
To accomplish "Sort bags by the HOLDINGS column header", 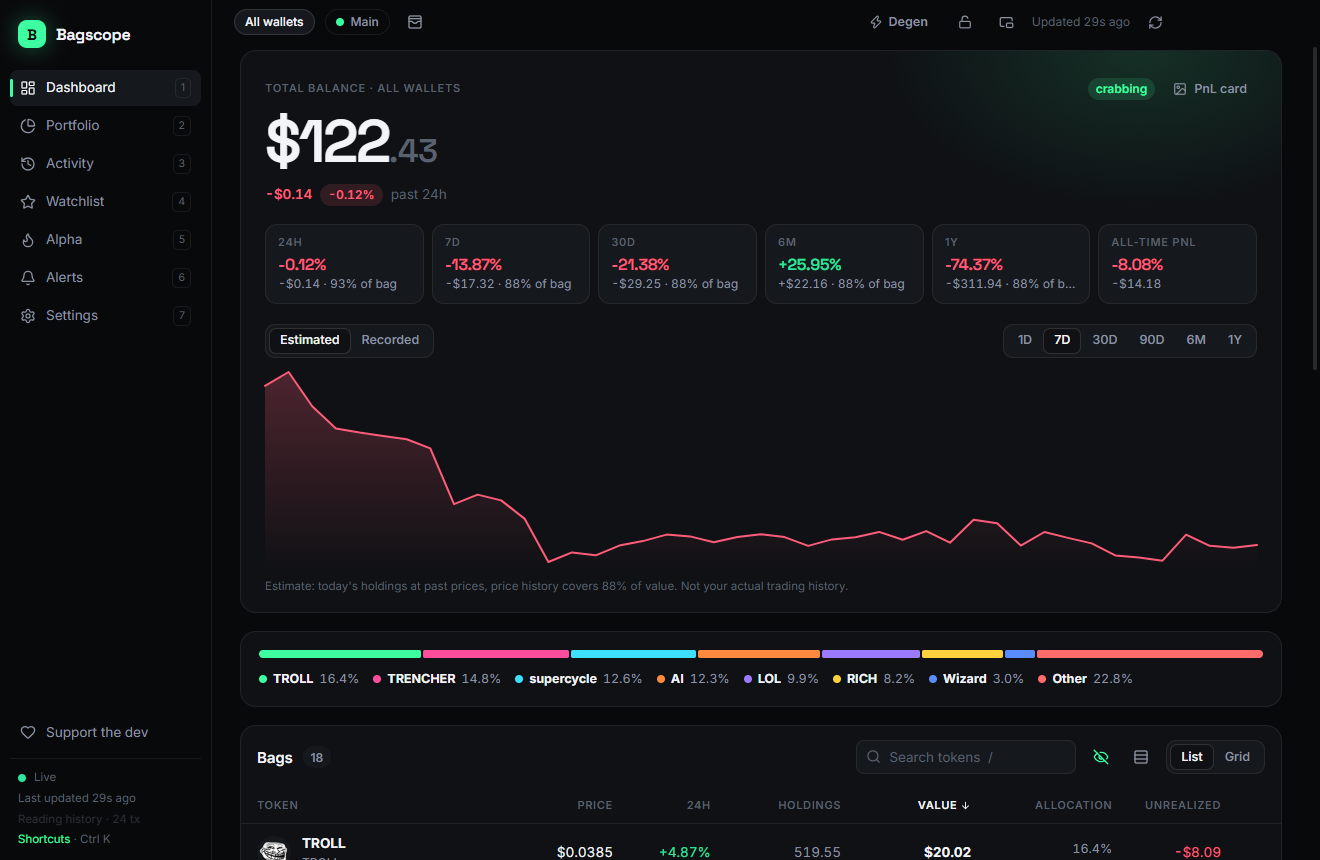I will 810,805.
